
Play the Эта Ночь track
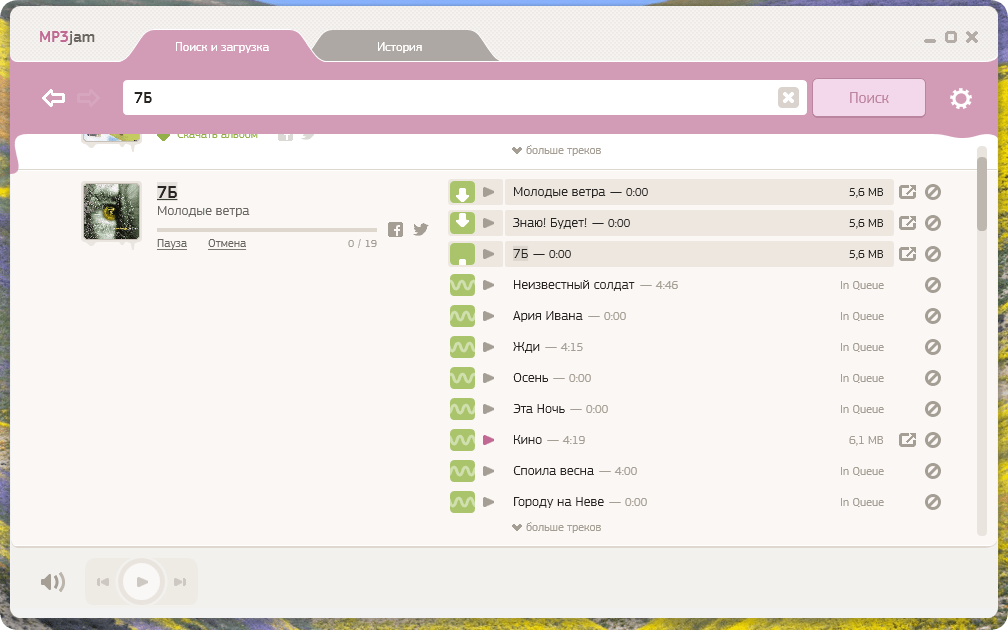489,409
